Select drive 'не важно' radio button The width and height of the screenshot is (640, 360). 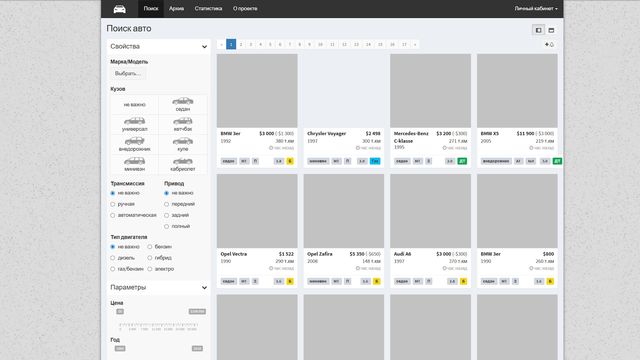click(x=167, y=193)
